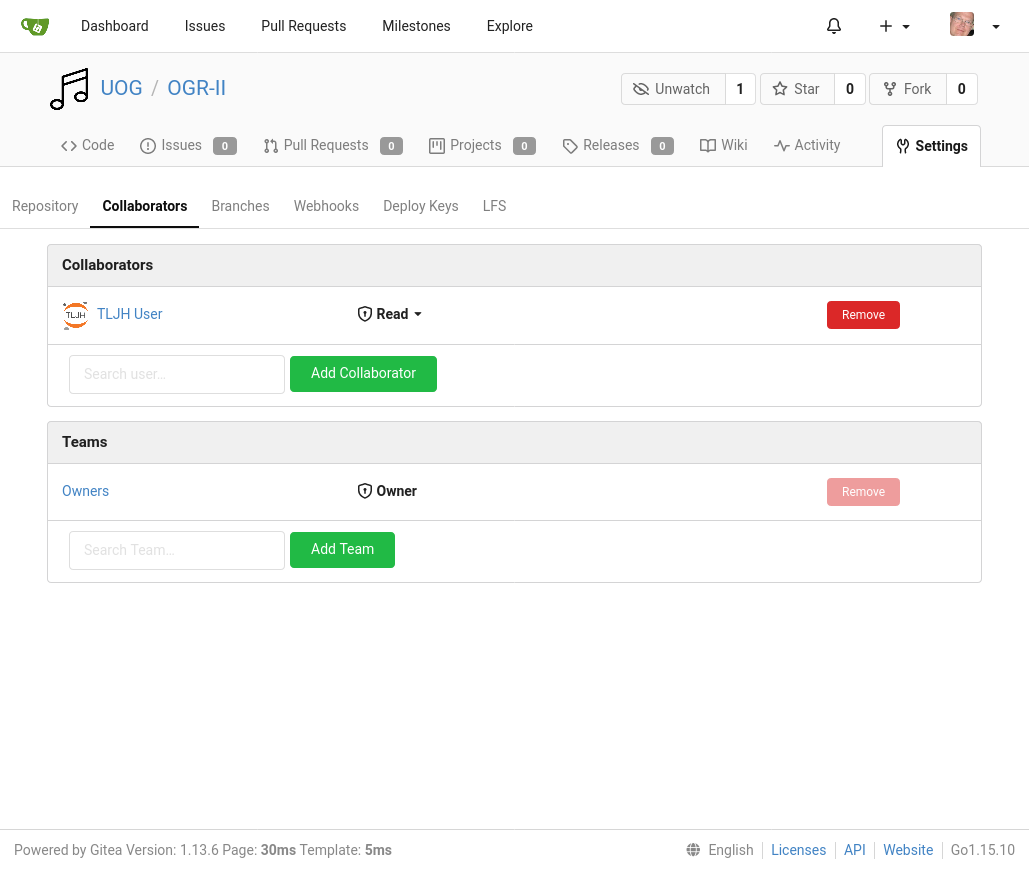
Task: Expand the user profile avatar menu
Action: [974, 26]
